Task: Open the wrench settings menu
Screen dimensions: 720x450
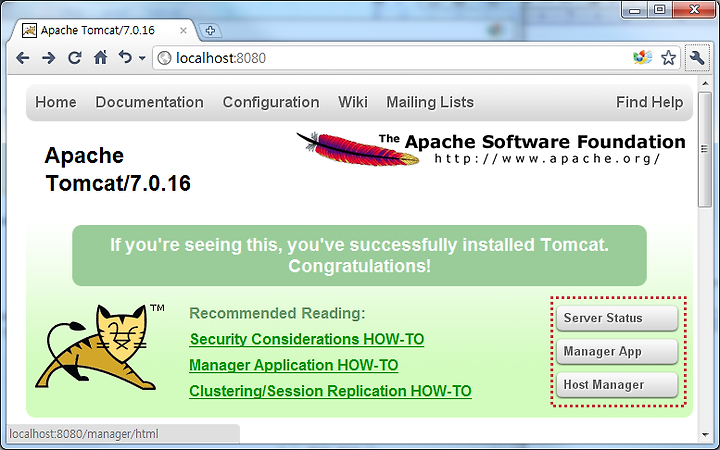Action: (x=697, y=58)
